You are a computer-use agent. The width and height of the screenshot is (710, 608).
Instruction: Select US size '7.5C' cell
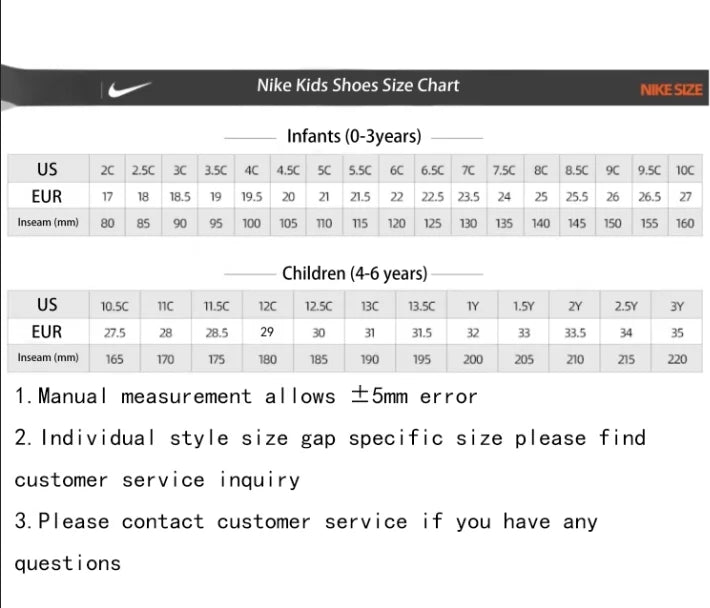click(504, 170)
